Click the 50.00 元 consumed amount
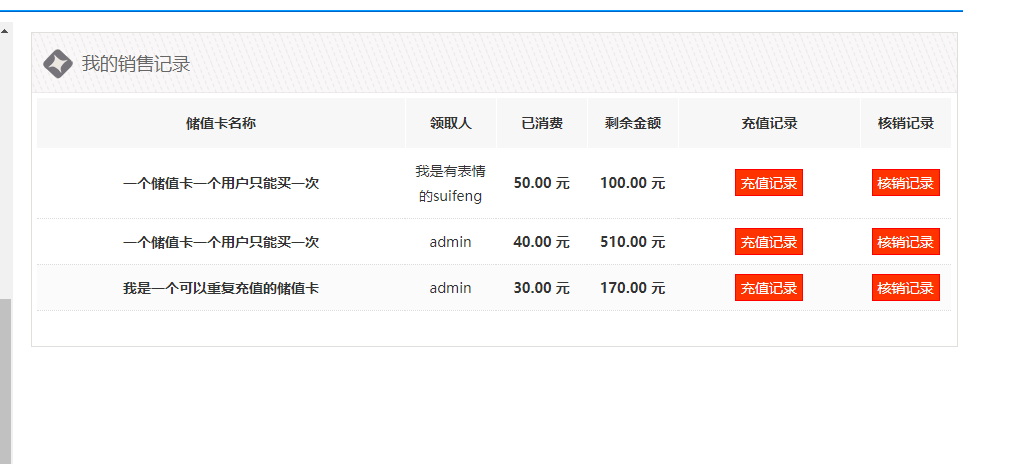Screen dimensions: 1014x464 [541, 183]
